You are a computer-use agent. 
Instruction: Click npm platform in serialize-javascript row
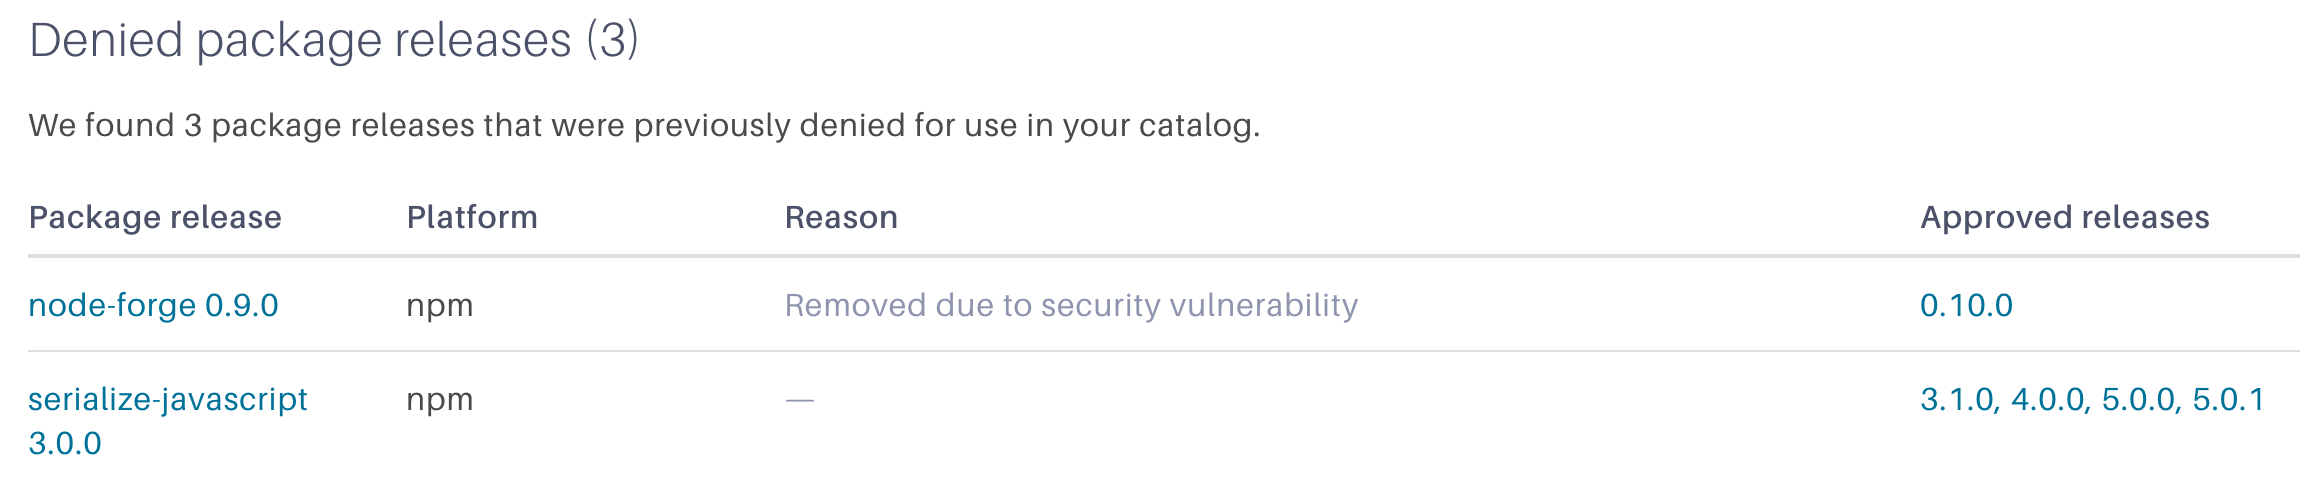pyautogui.click(x=439, y=400)
